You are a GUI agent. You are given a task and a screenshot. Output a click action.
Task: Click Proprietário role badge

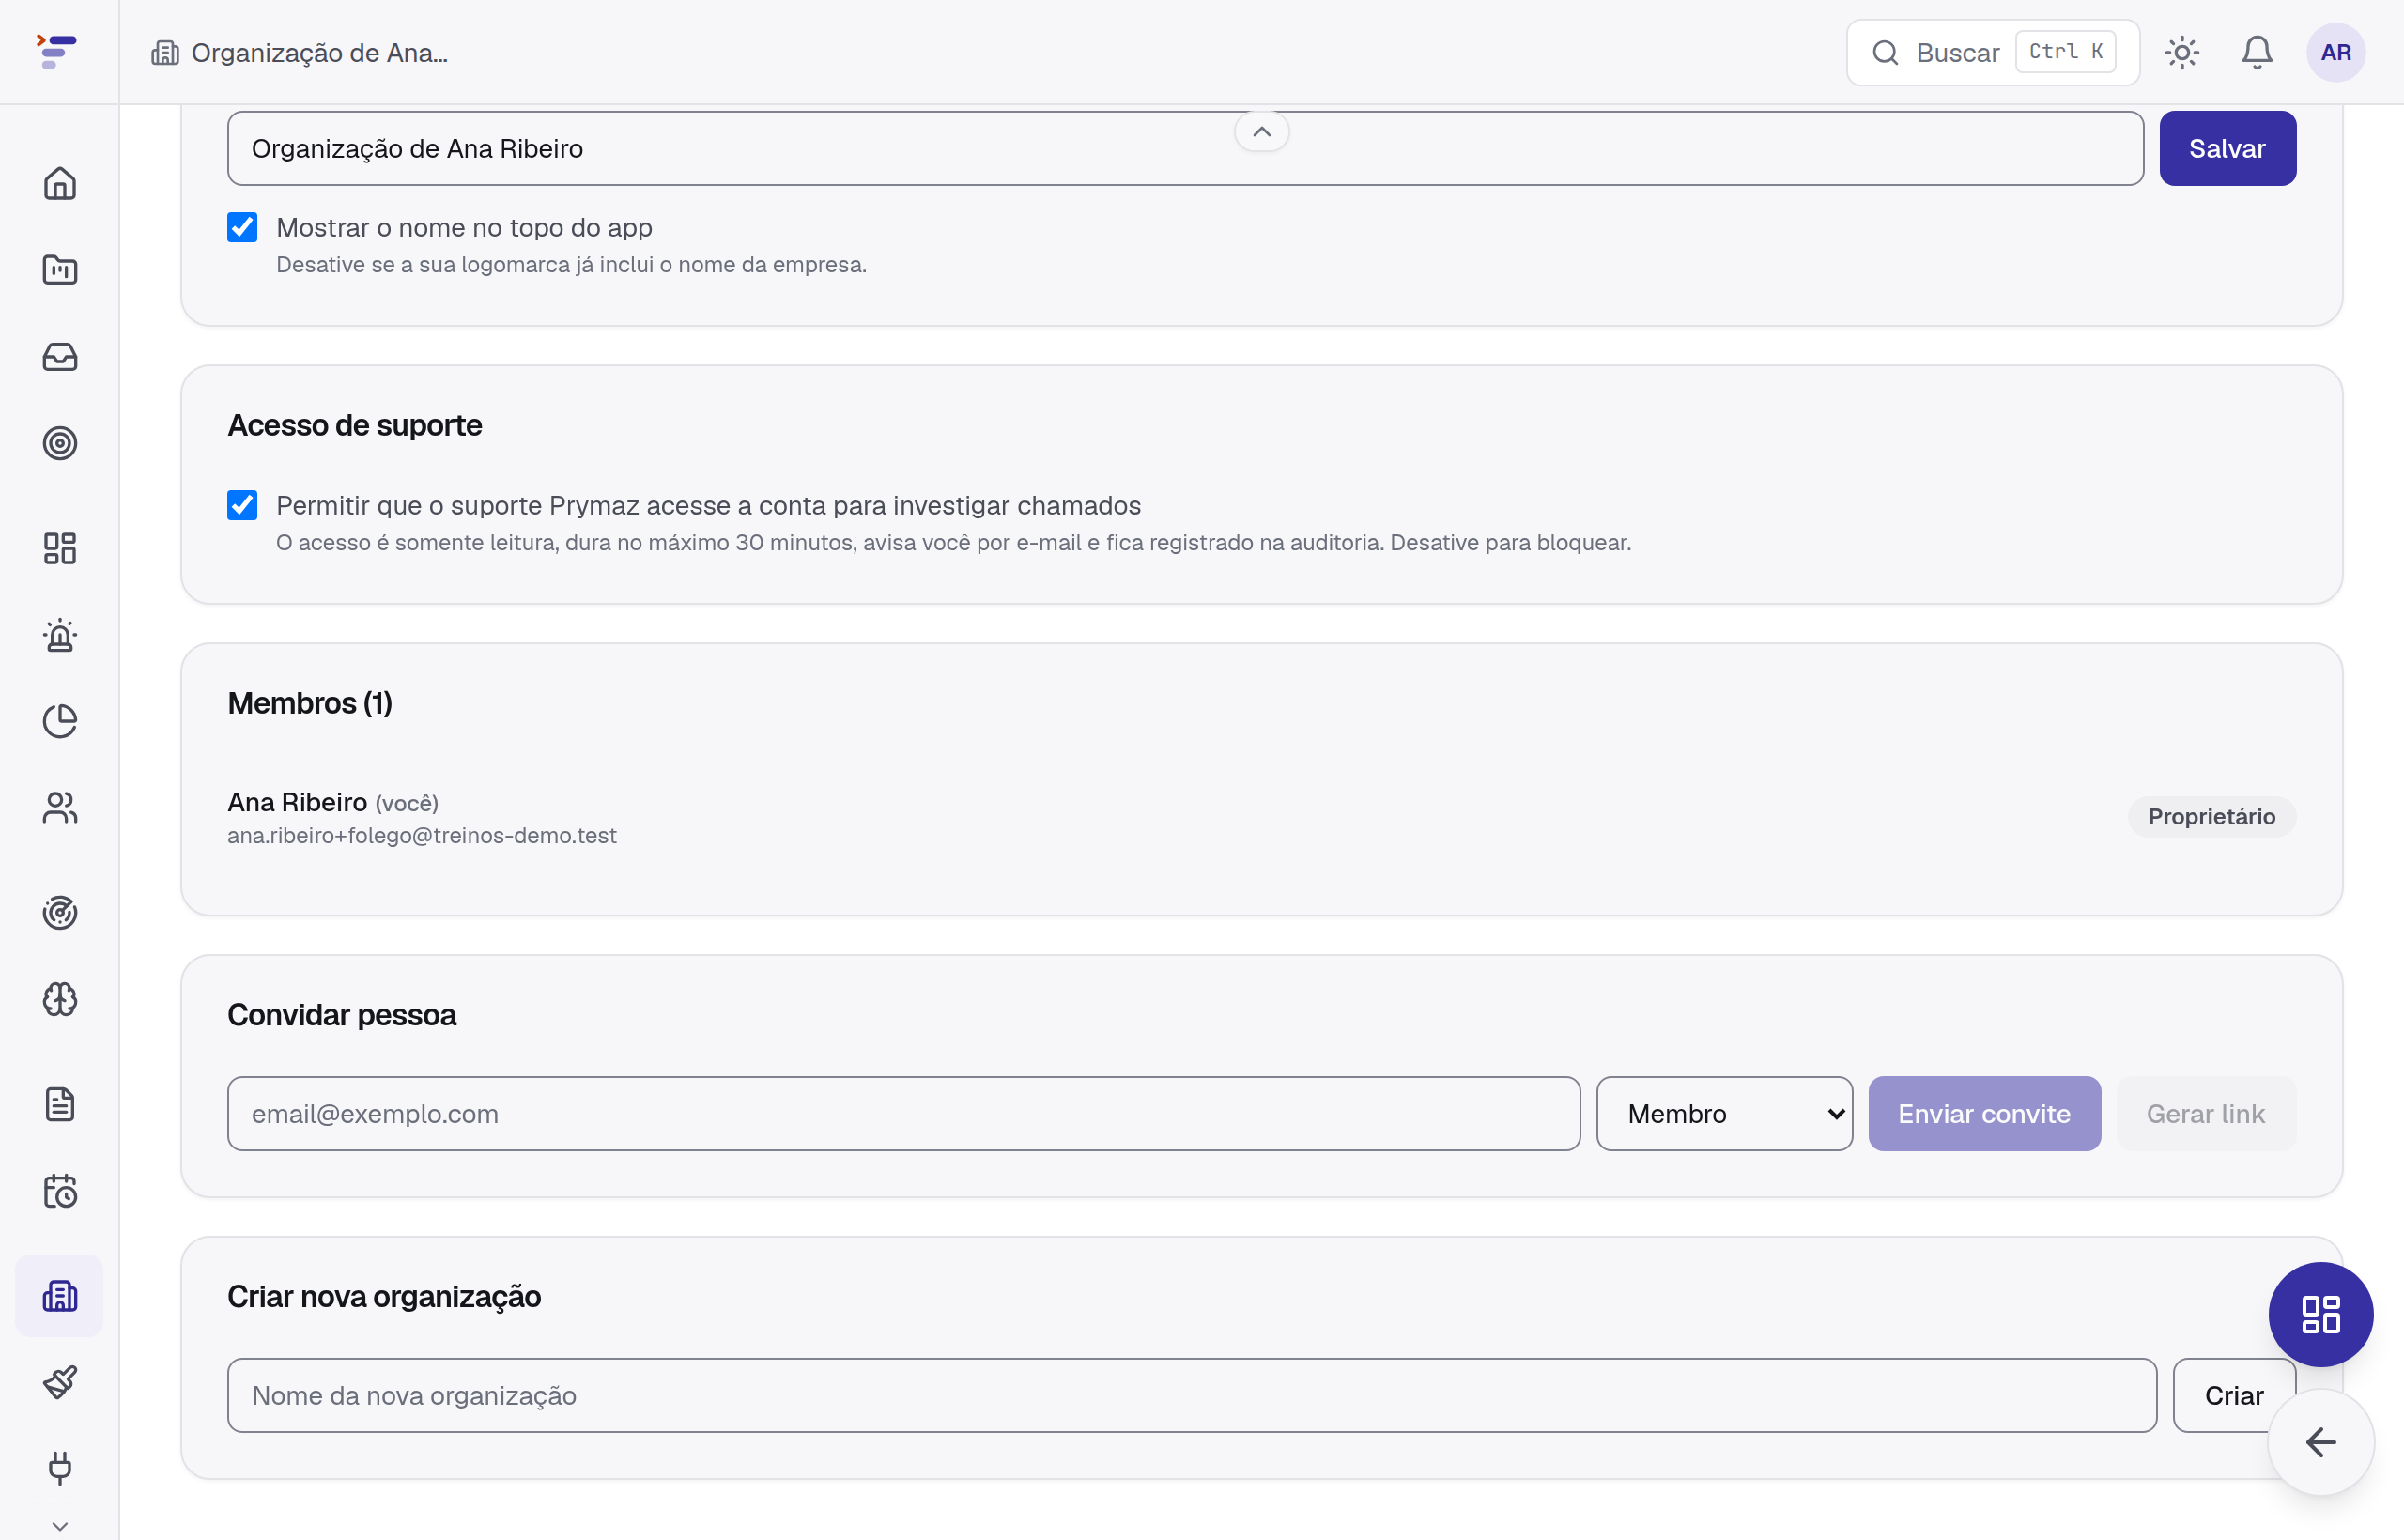(x=2211, y=816)
